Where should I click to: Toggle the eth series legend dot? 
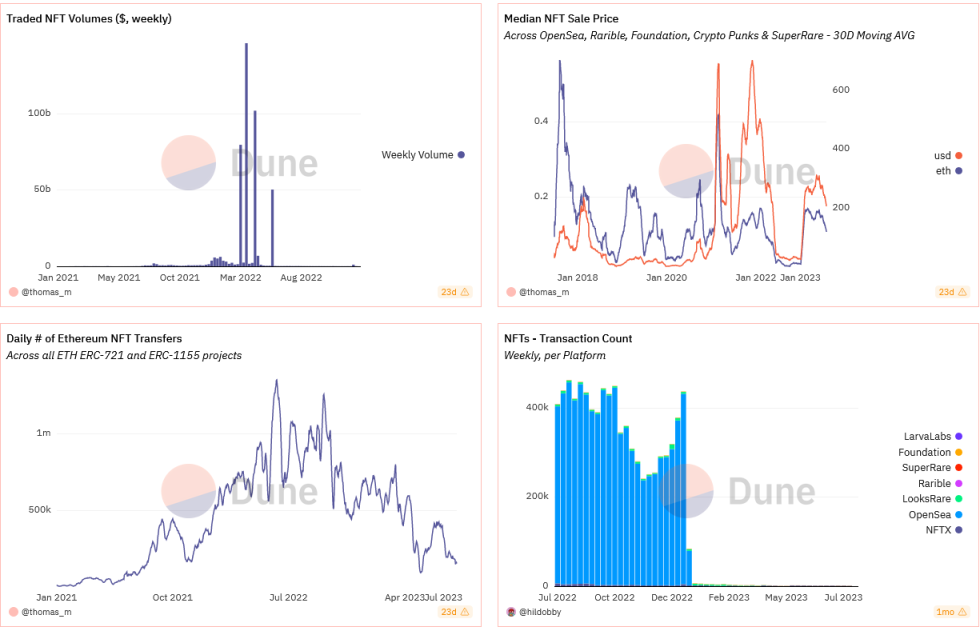pos(959,171)
